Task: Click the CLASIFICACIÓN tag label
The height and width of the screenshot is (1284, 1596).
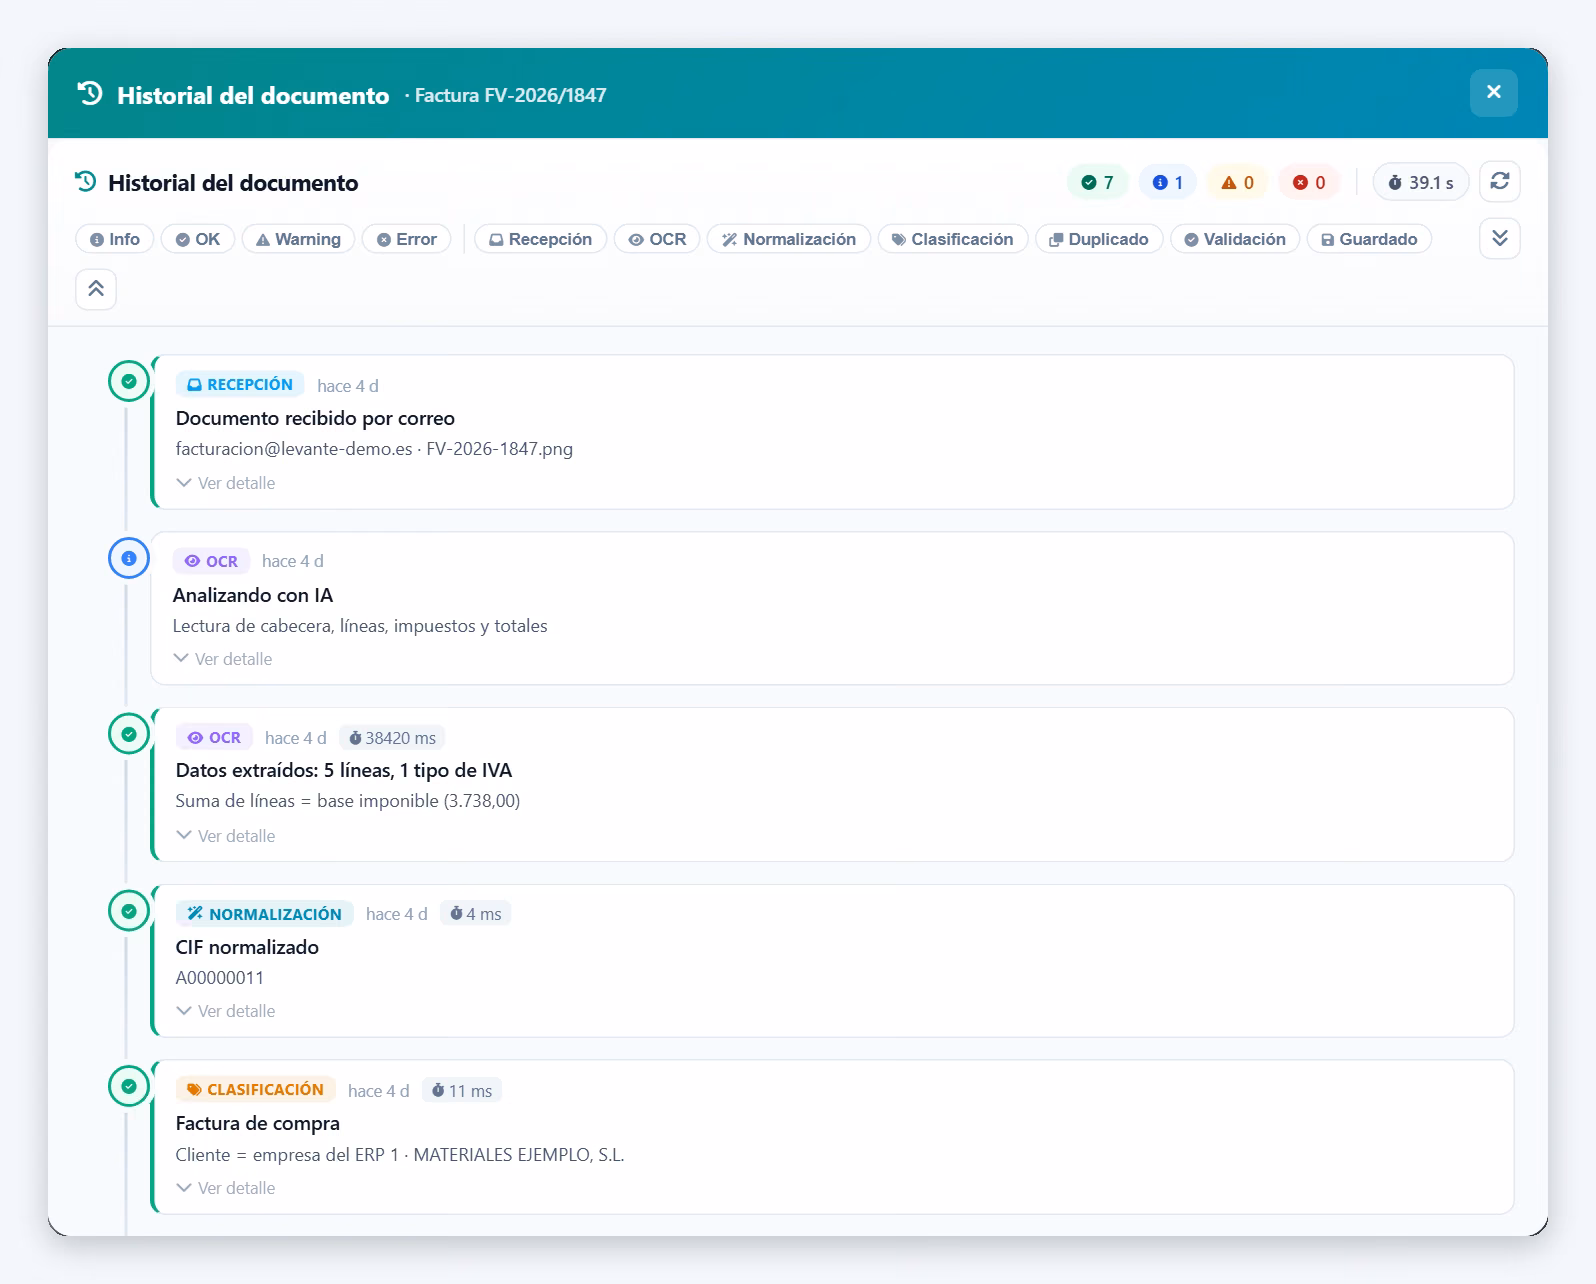Action: [x=256, y=1090]
